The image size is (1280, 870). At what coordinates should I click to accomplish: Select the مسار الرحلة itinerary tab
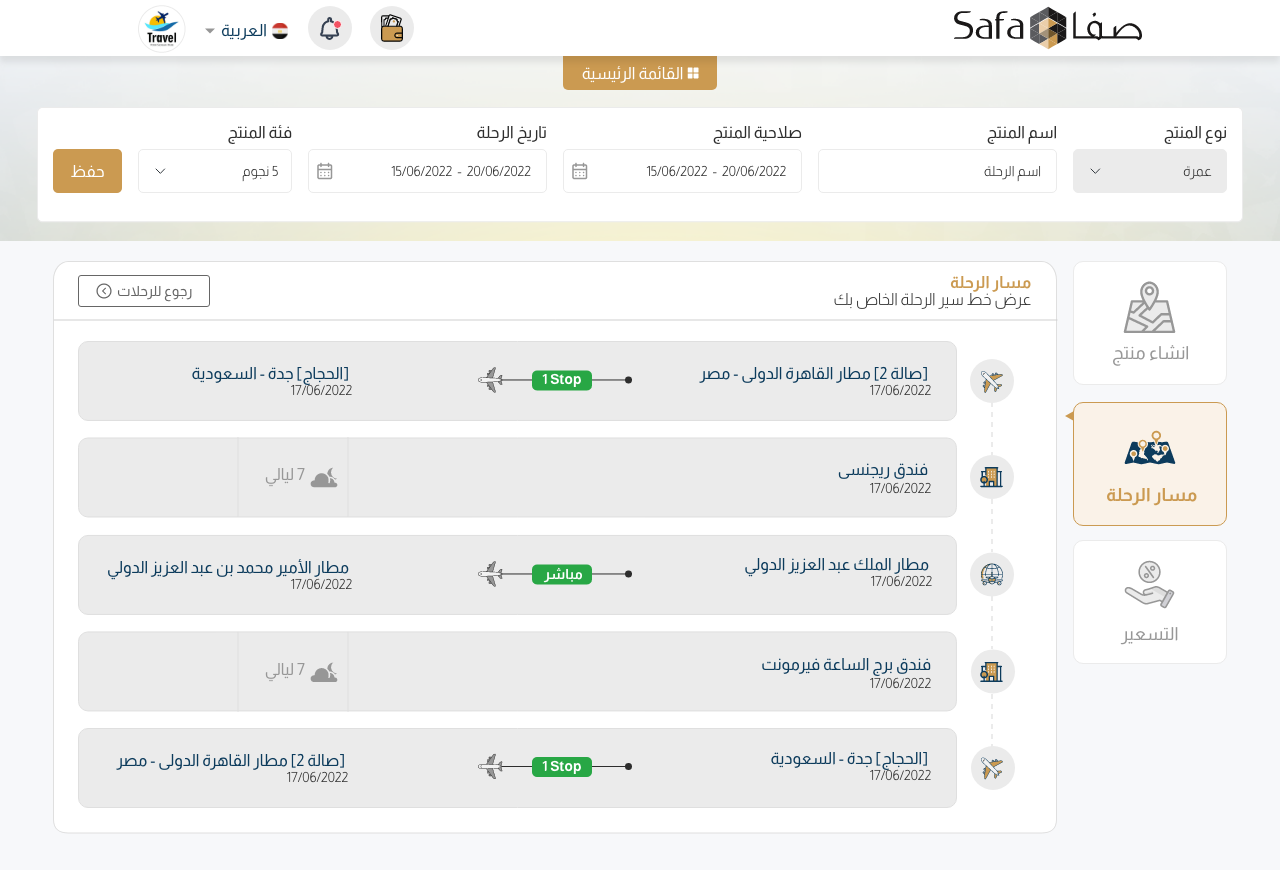pyautogui.click(x=1149, y=464)
